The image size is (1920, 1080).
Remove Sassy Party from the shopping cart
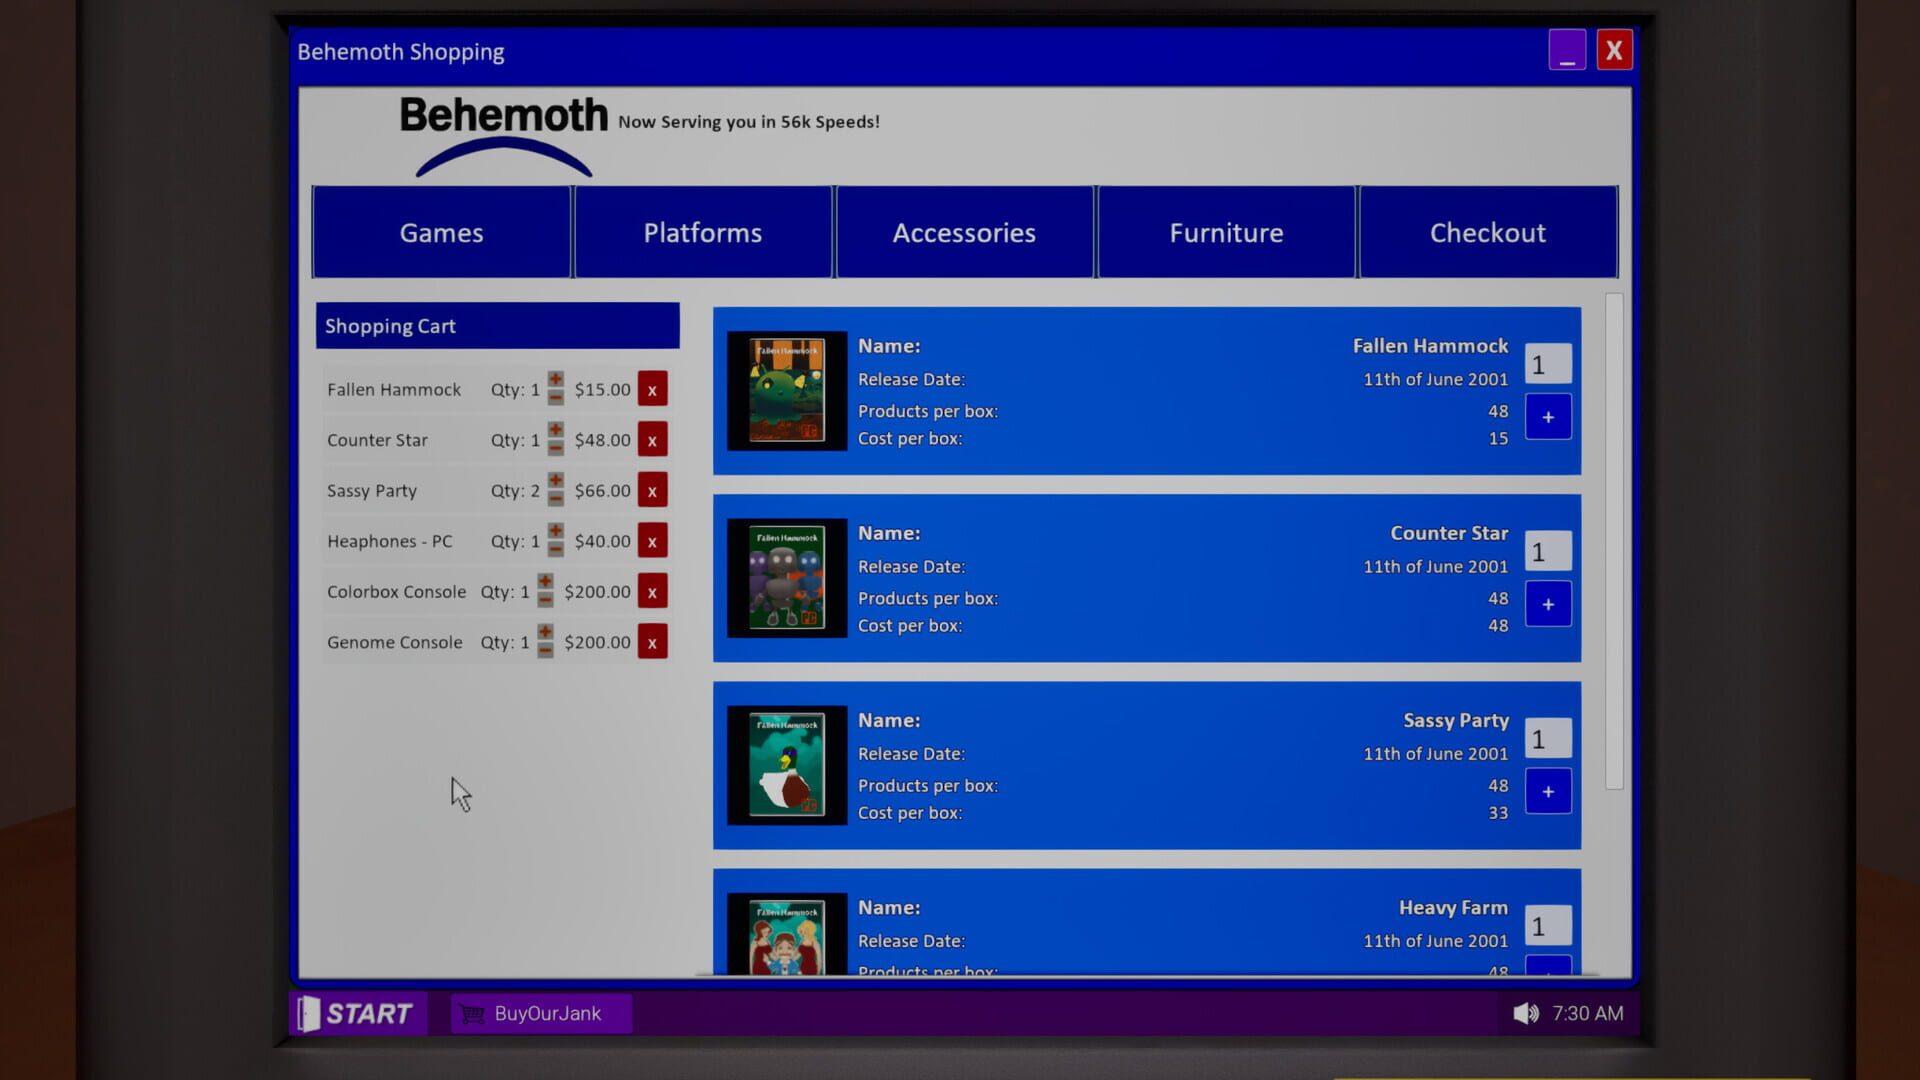tap(652, 490)
